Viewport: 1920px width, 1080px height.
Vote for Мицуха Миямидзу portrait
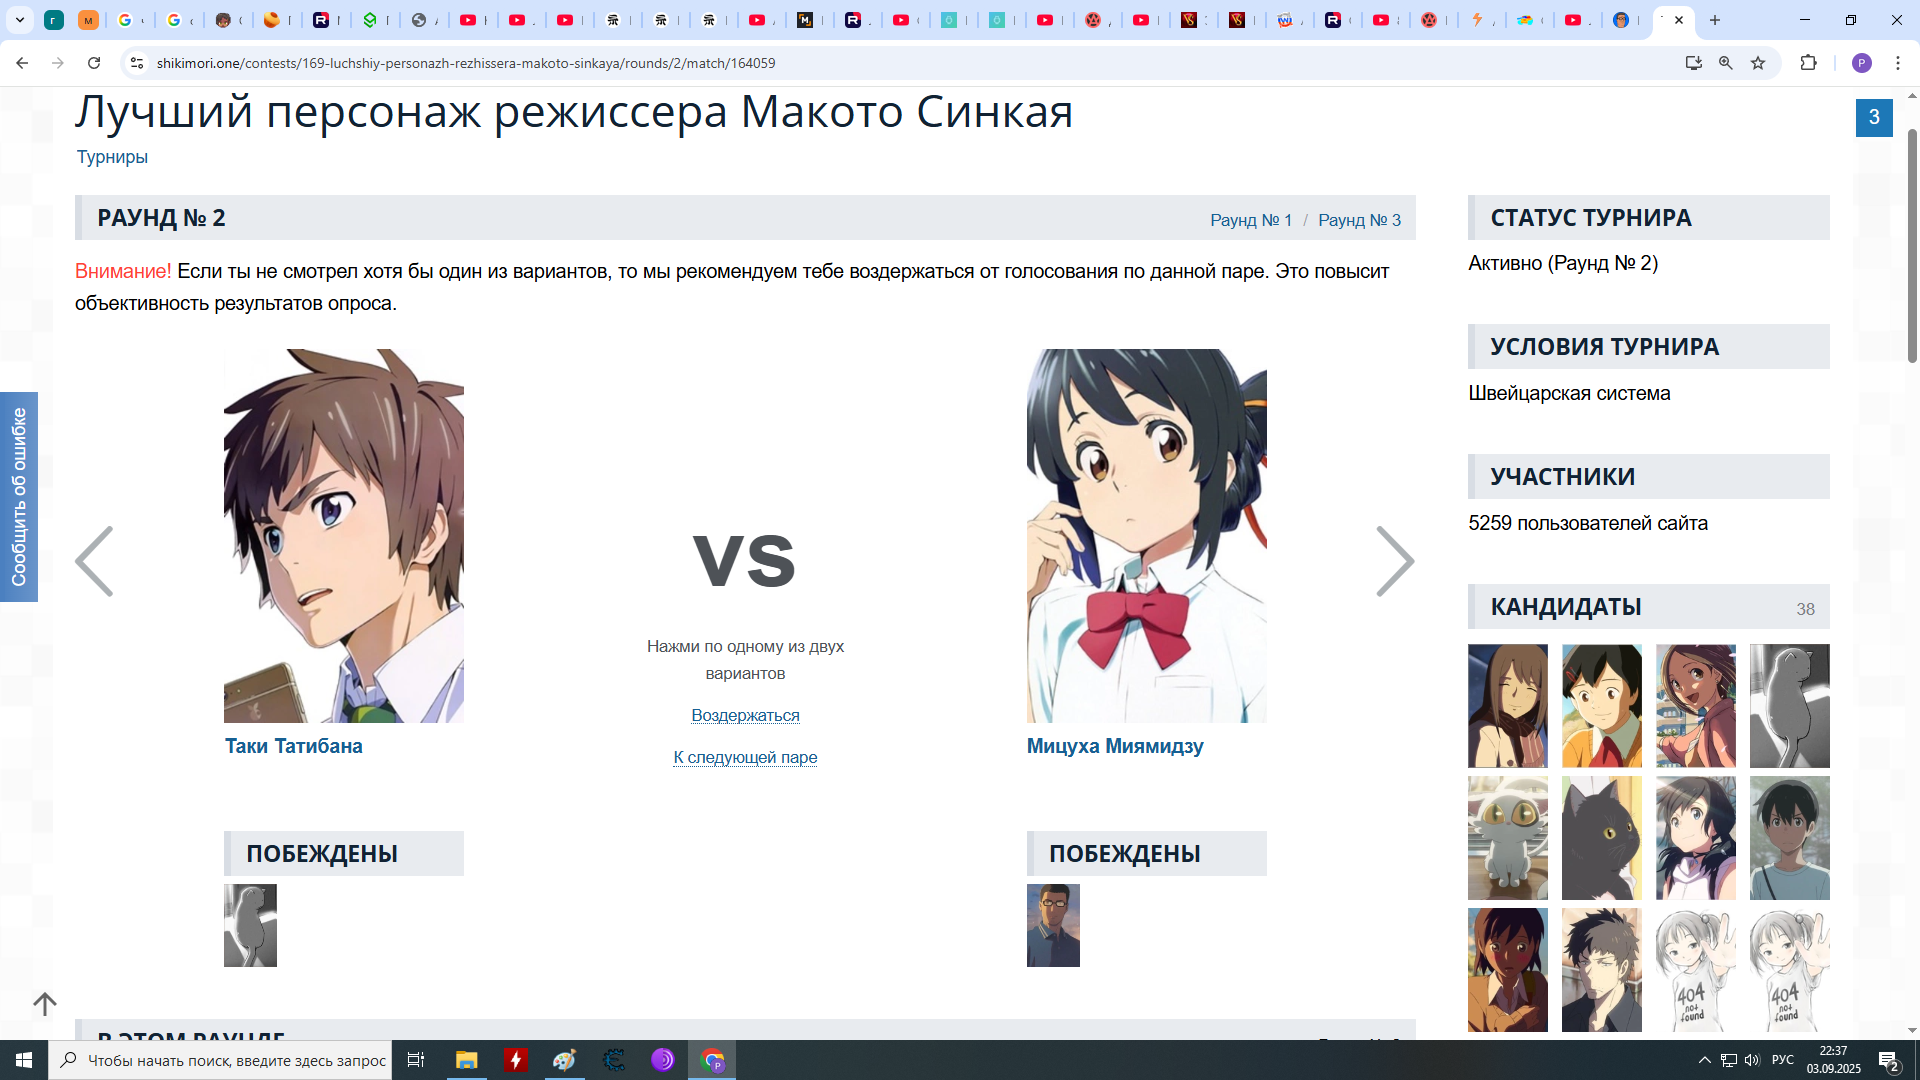1146,535
